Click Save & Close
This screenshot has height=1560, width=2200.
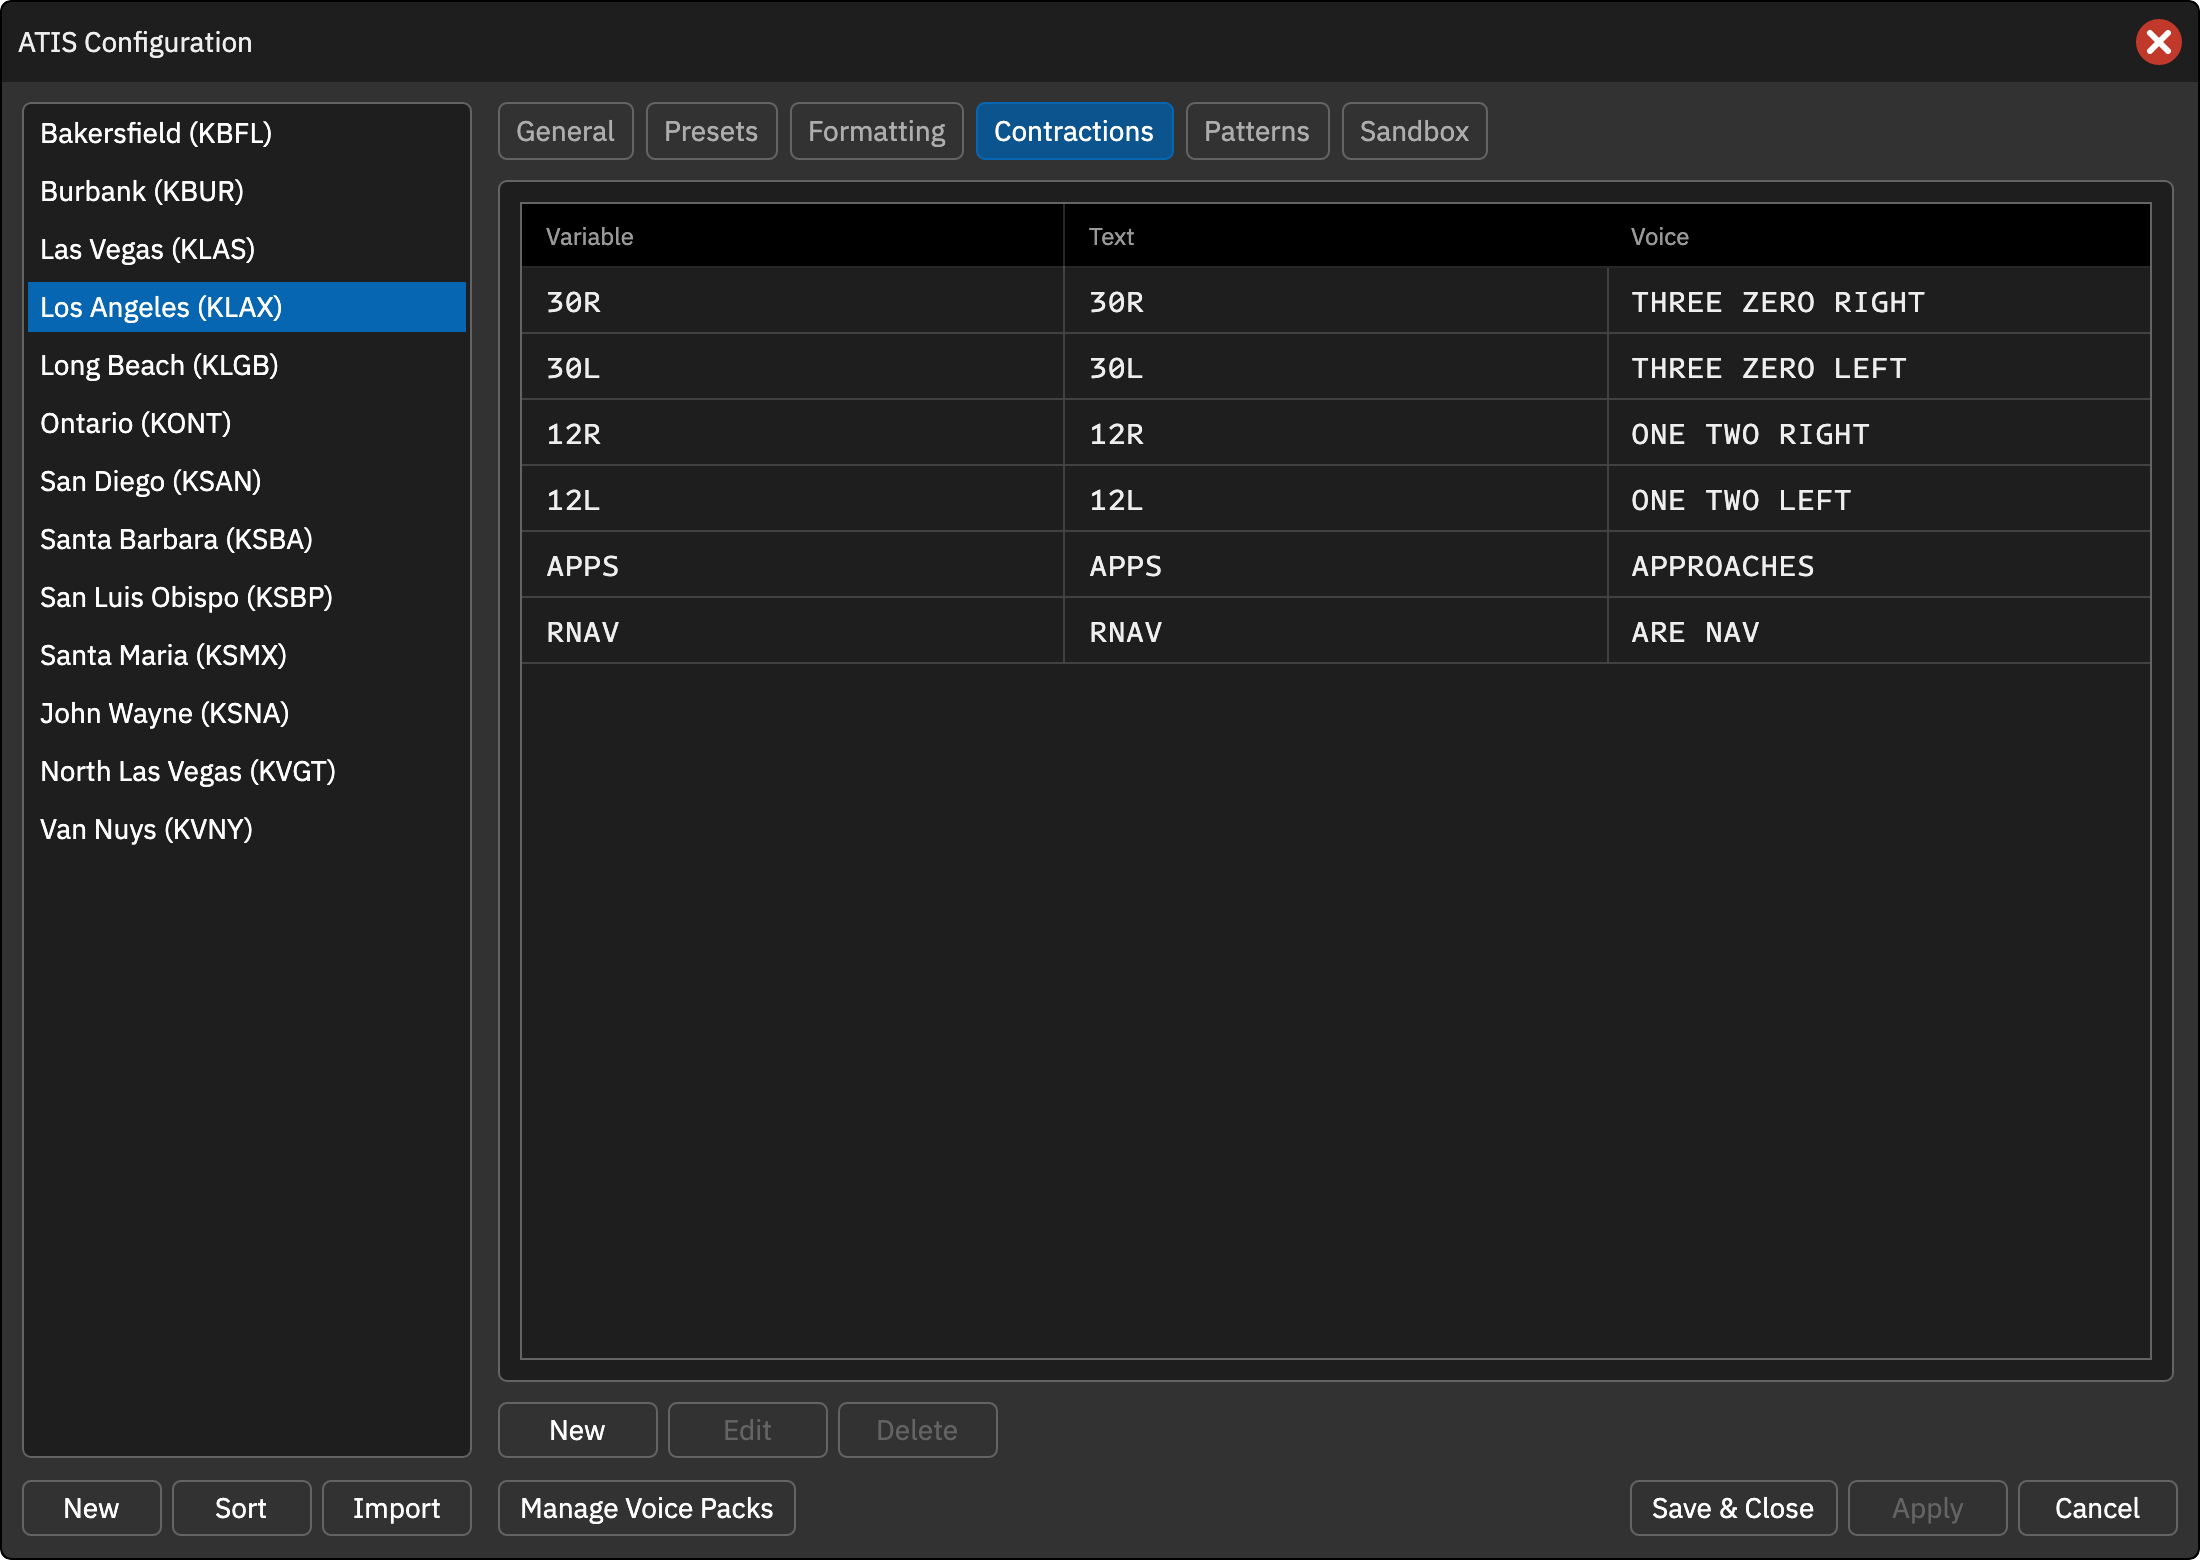1733,1508
